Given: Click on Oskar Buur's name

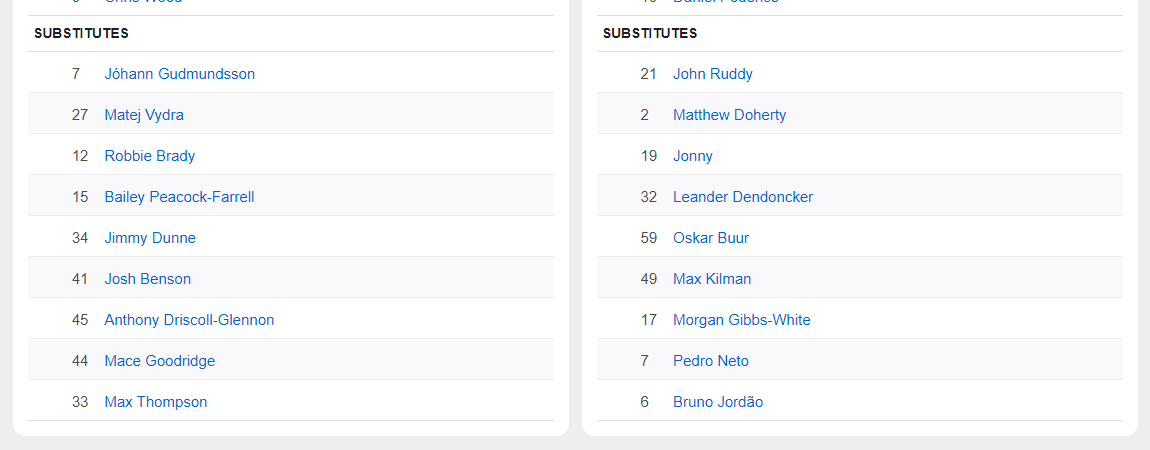Looking at the screenshot, I should pyautogui.click(x=711, y=238).
